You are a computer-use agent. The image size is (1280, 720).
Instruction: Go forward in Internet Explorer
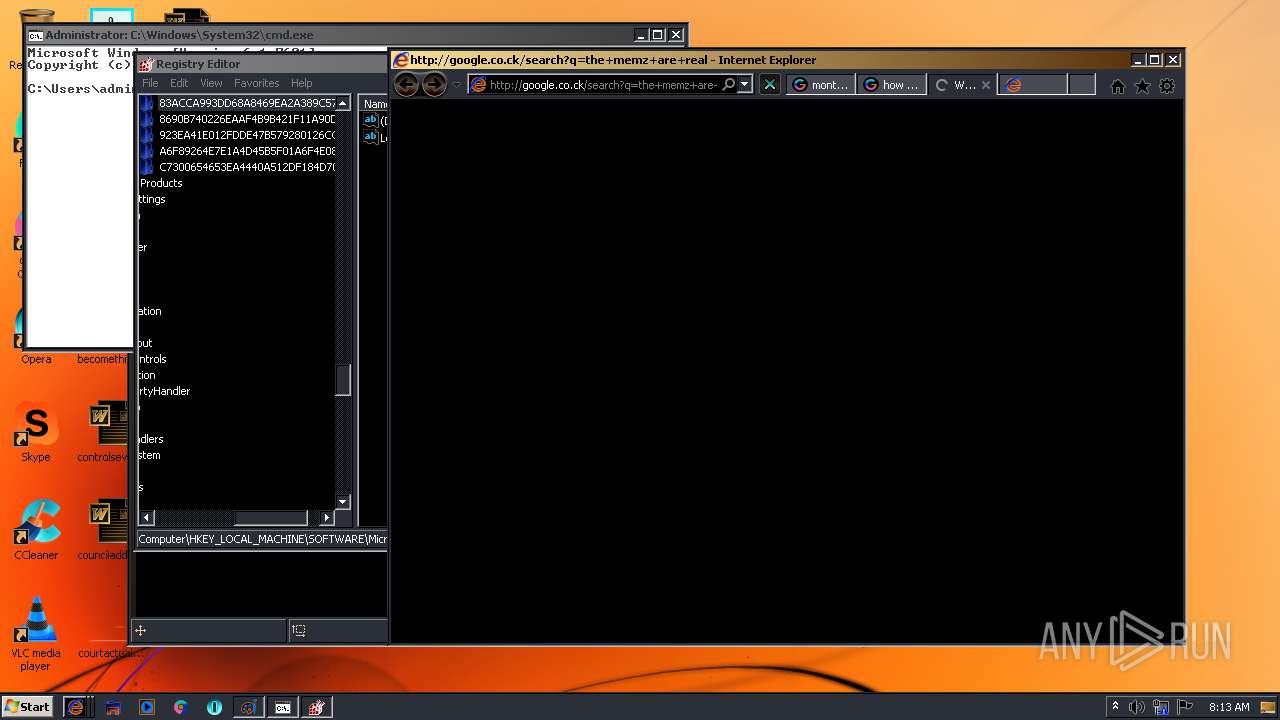(x=434, y=84)
